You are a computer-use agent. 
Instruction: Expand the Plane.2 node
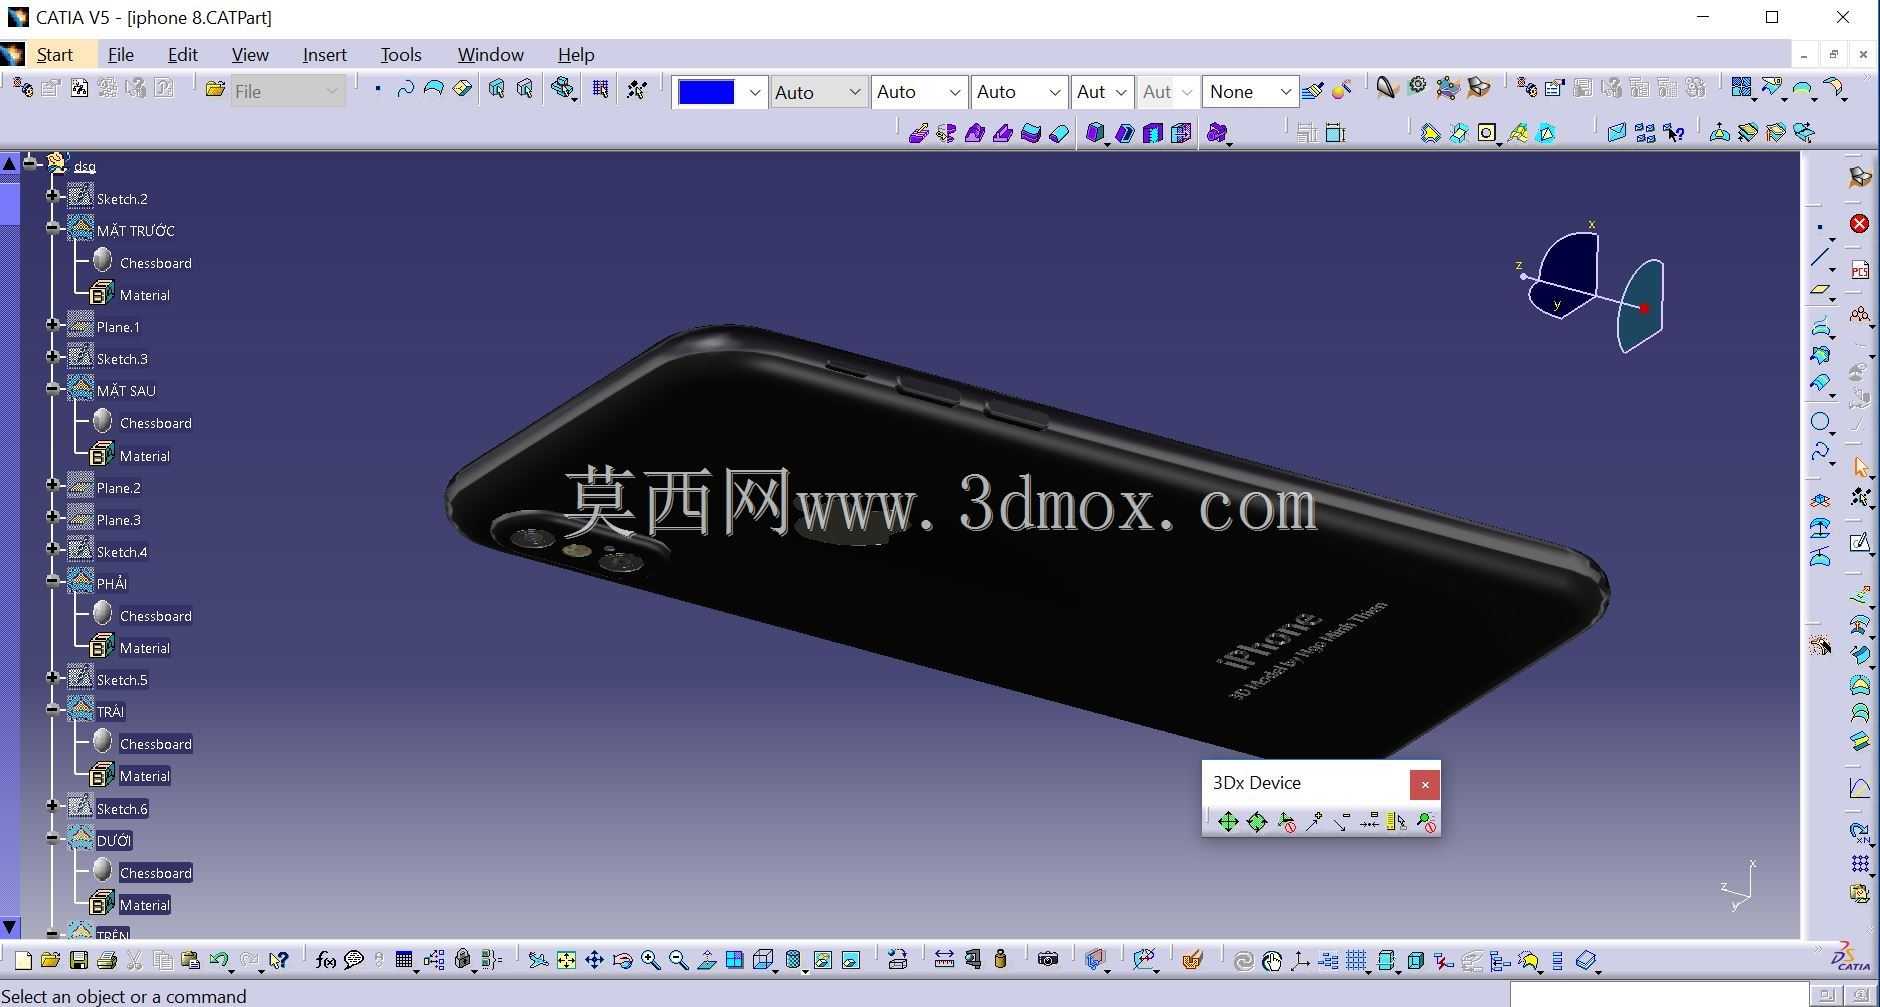pyautogui.click(x=53, y=485)
